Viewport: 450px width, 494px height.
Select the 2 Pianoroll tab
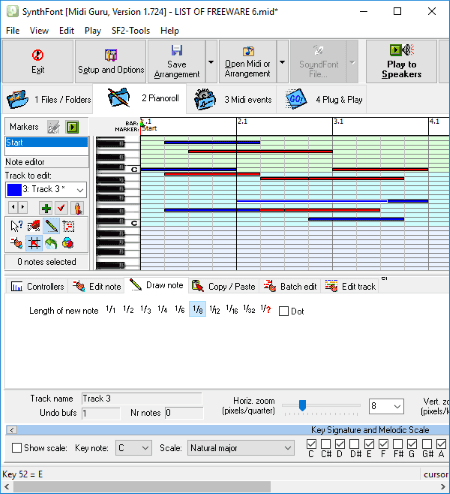(140, 98)
